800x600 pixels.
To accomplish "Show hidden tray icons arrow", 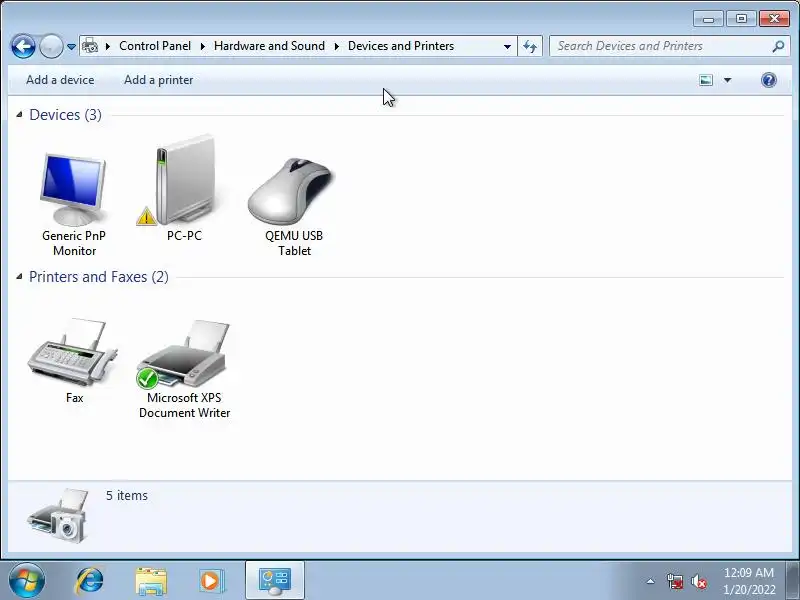I will click(650, 581).
